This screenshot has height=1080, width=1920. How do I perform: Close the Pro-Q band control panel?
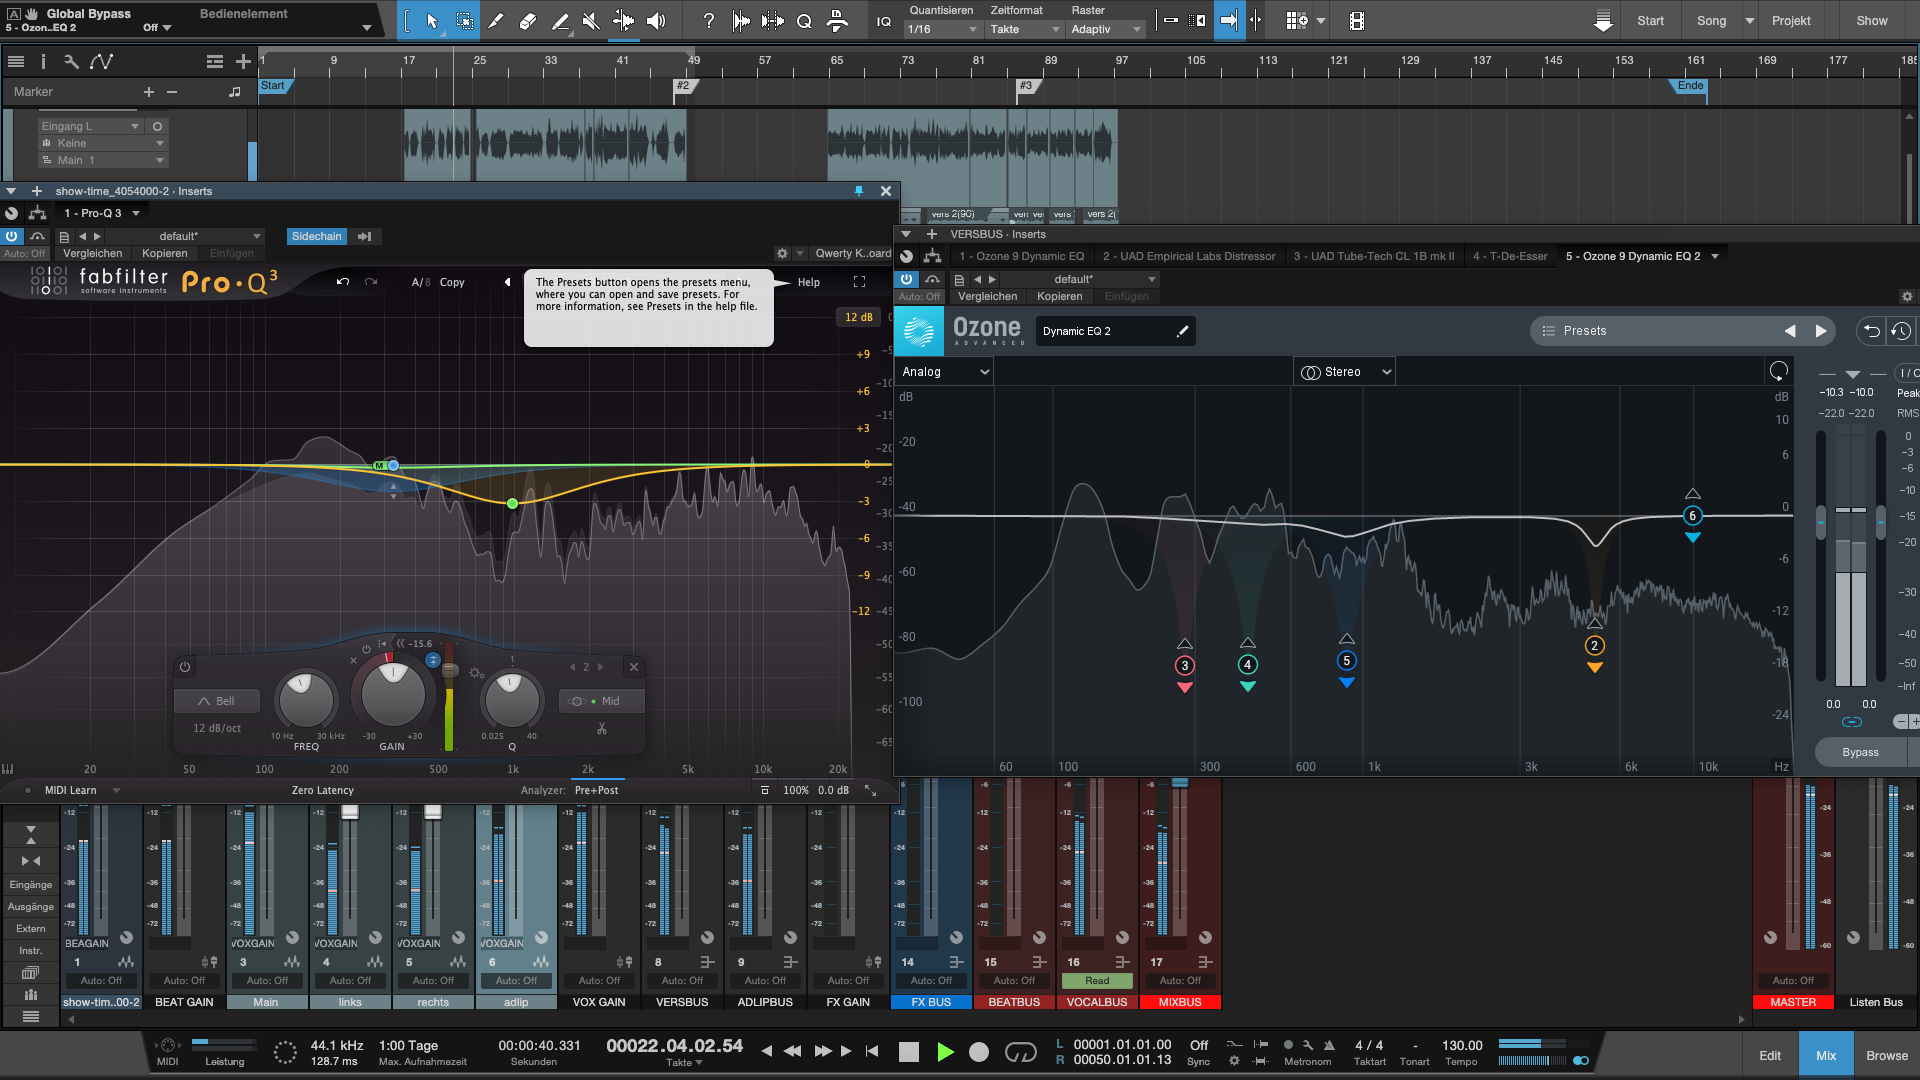pos(633,667)
